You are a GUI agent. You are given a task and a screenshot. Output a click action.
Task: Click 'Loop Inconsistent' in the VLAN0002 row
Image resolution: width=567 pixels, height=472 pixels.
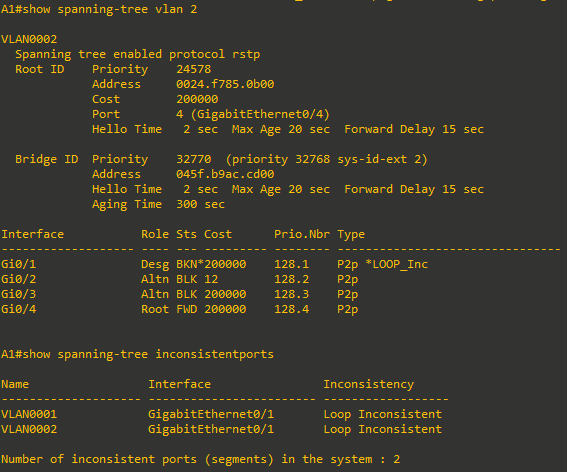[x=383, y=430]
